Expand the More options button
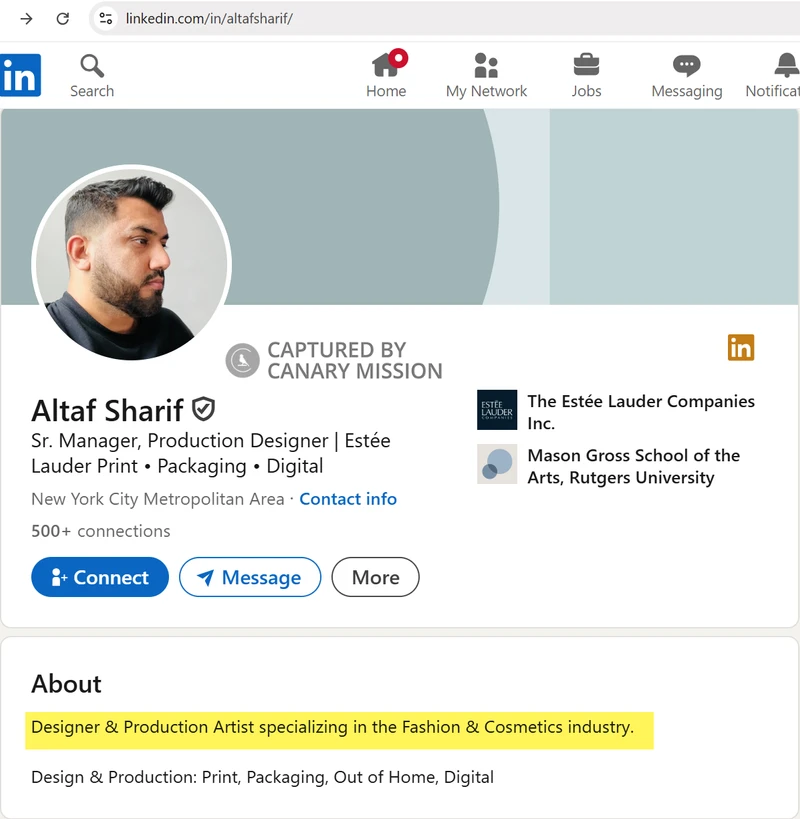This screenshot has width=800, height=819. 375,577
